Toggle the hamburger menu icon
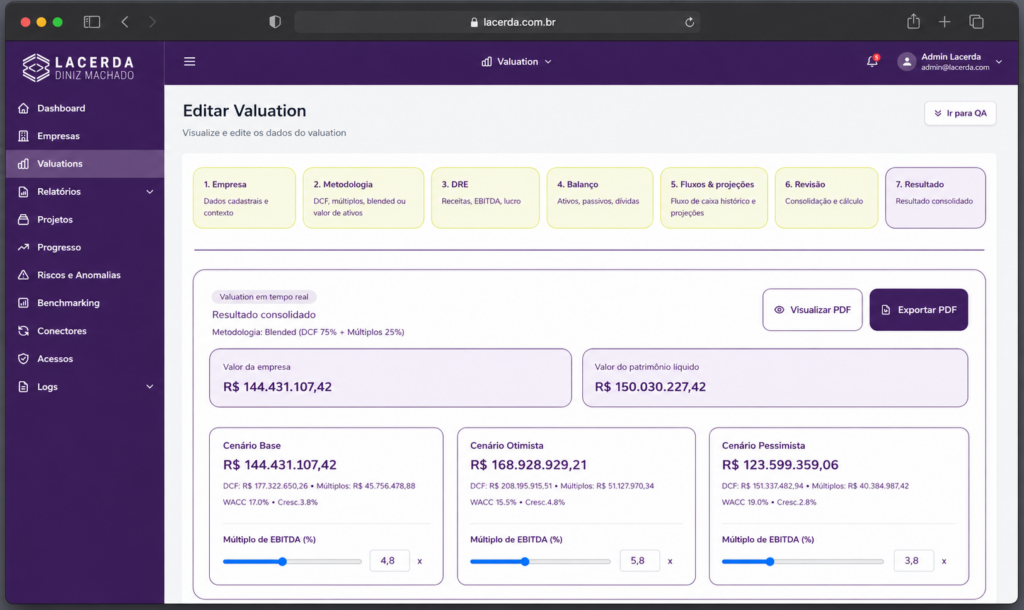Image resolution: width=1024 pixels, height=610 pixels. (189, 61)
